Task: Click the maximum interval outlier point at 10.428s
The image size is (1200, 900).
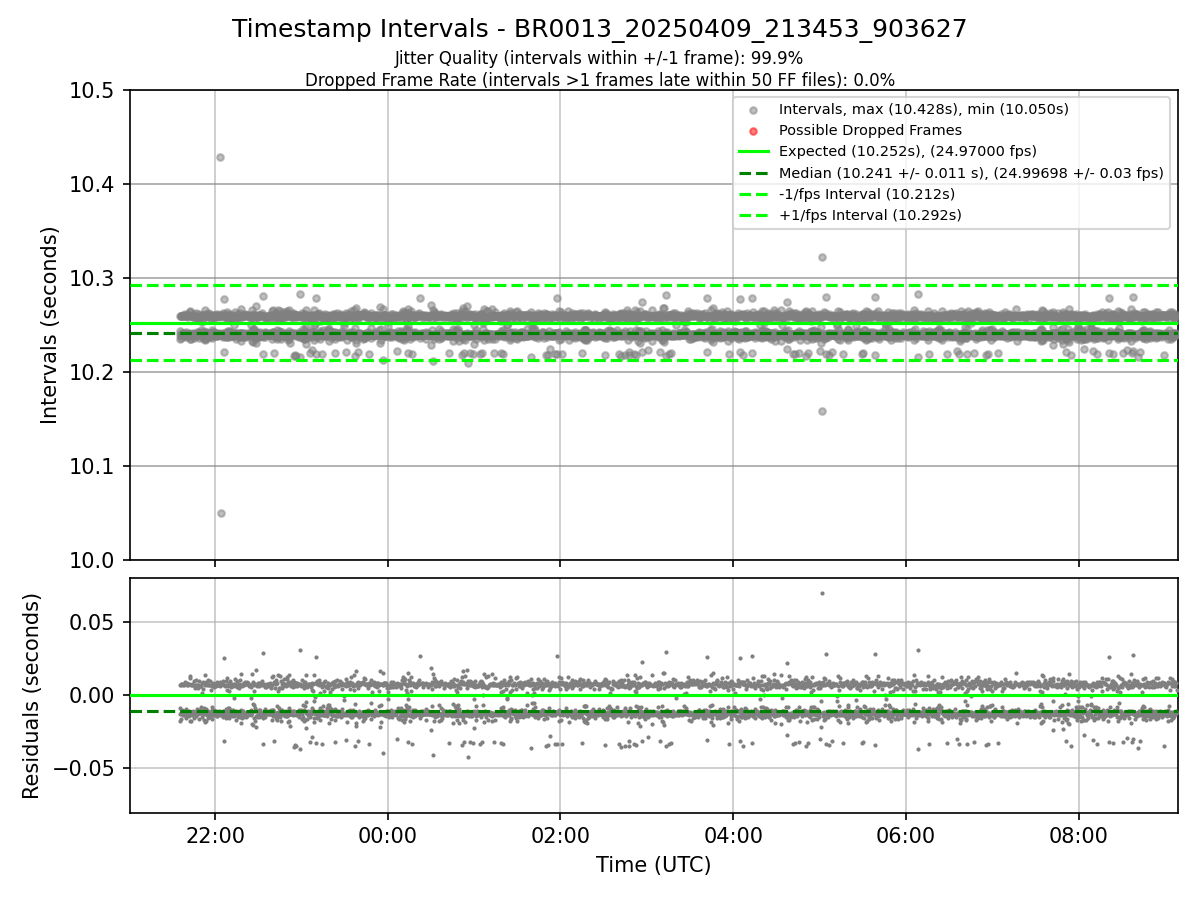Action: pyautogui.click(x=220, y=157)
